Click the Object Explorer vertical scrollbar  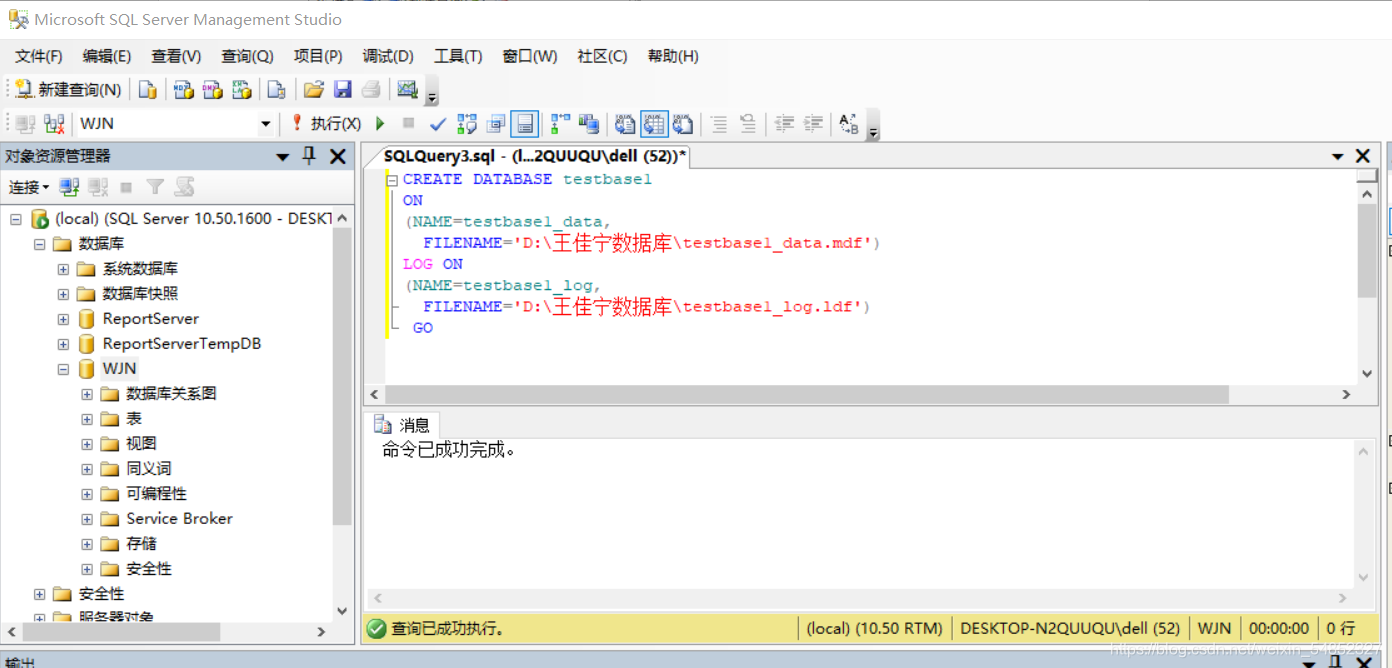pos(342,375)
